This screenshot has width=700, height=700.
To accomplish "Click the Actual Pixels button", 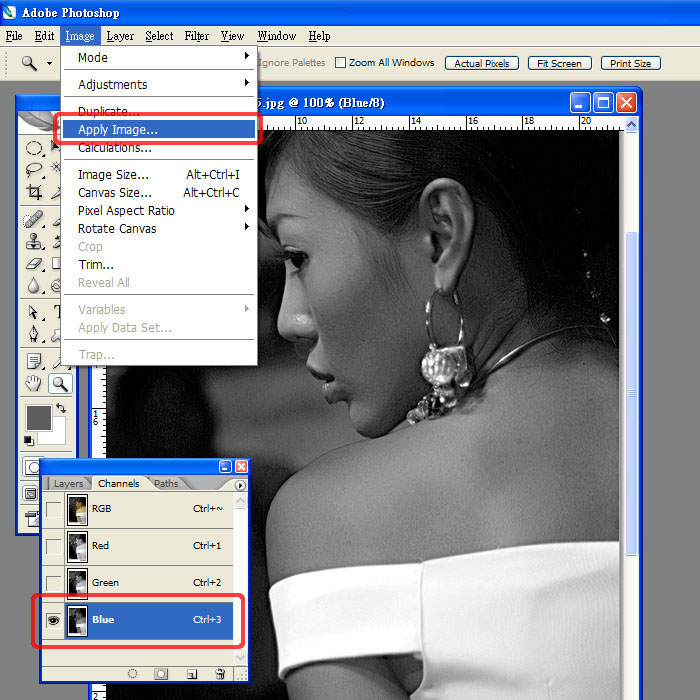I will [x=481, y=63].
